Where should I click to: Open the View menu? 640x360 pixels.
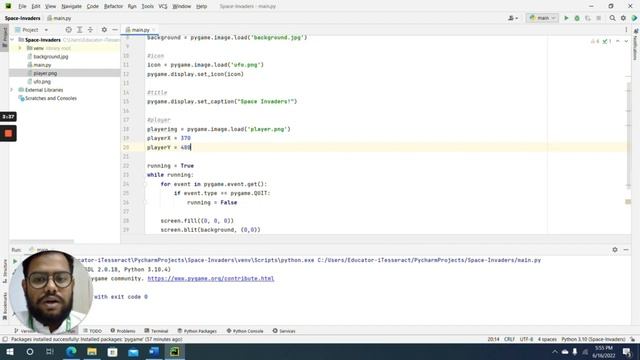point(50,6)
